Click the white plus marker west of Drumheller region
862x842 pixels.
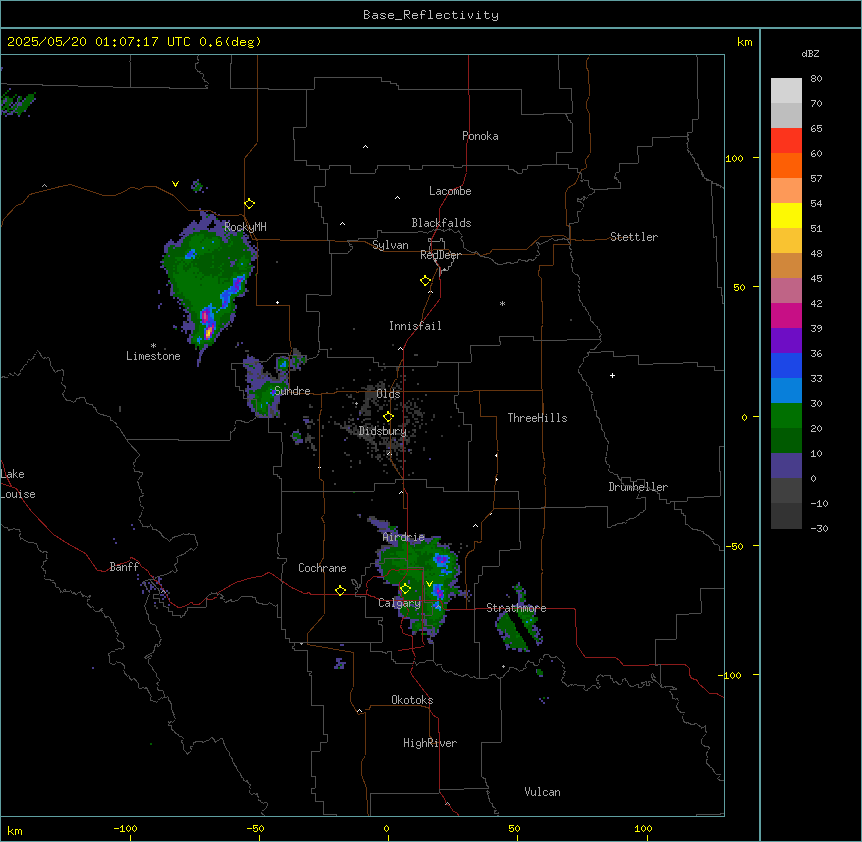click(612, 375)
